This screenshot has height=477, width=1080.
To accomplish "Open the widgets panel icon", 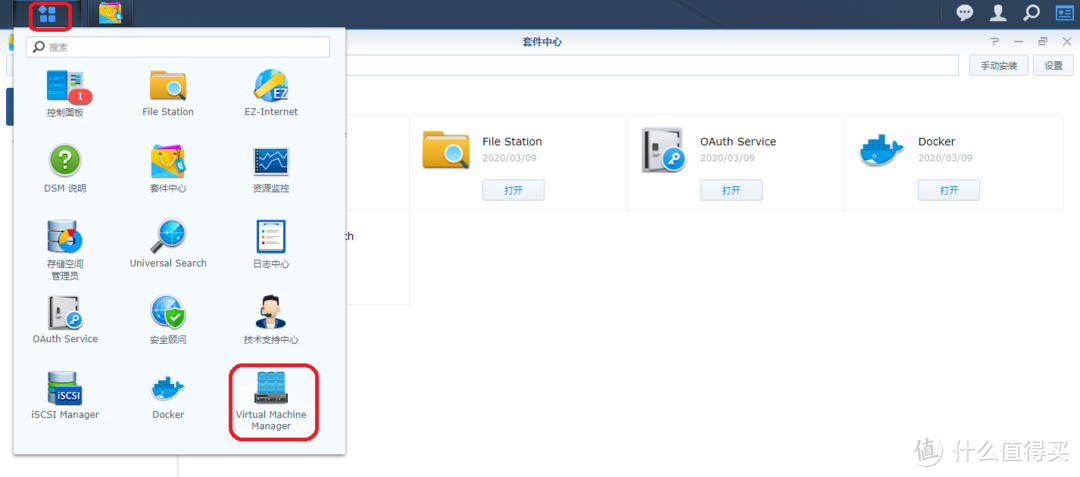I will (x=1064, y=12).
